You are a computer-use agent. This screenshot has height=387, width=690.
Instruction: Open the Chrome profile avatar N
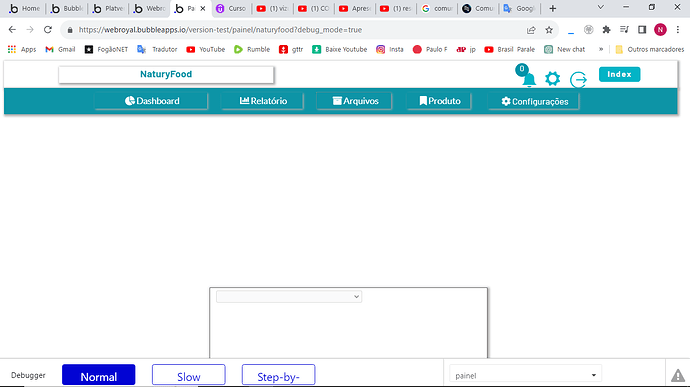[x=660, y=29]
